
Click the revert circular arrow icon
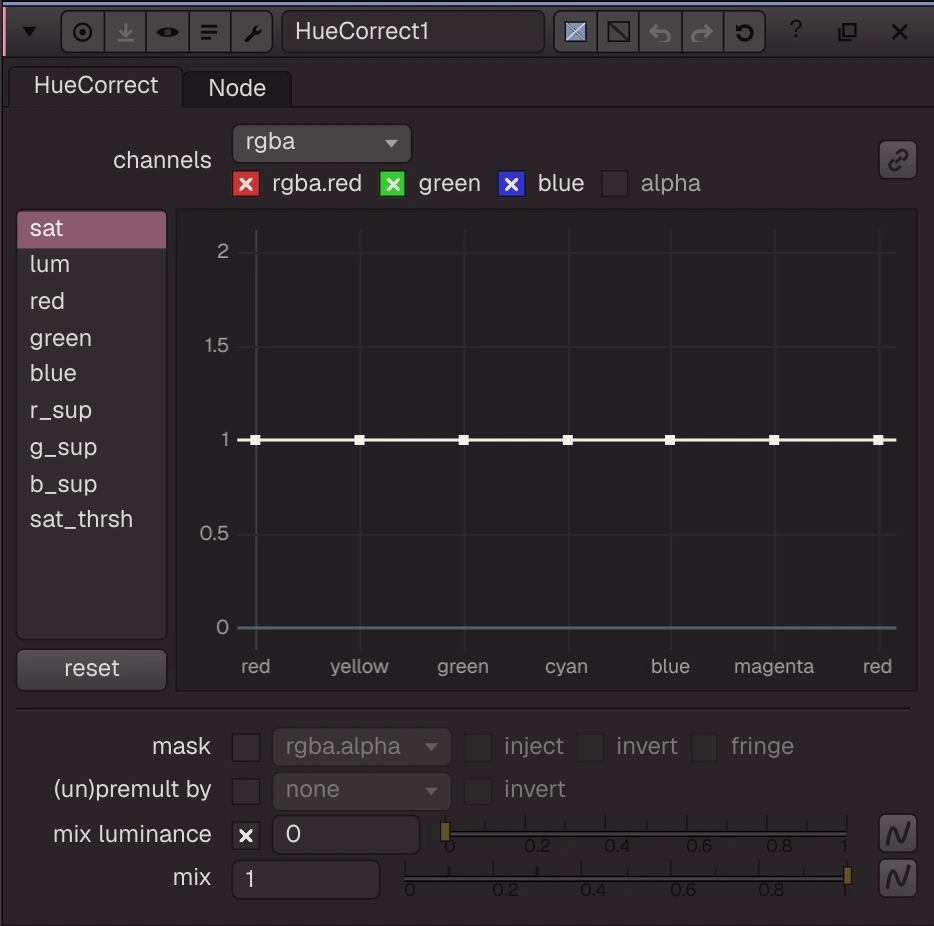[x=745, y=32]
